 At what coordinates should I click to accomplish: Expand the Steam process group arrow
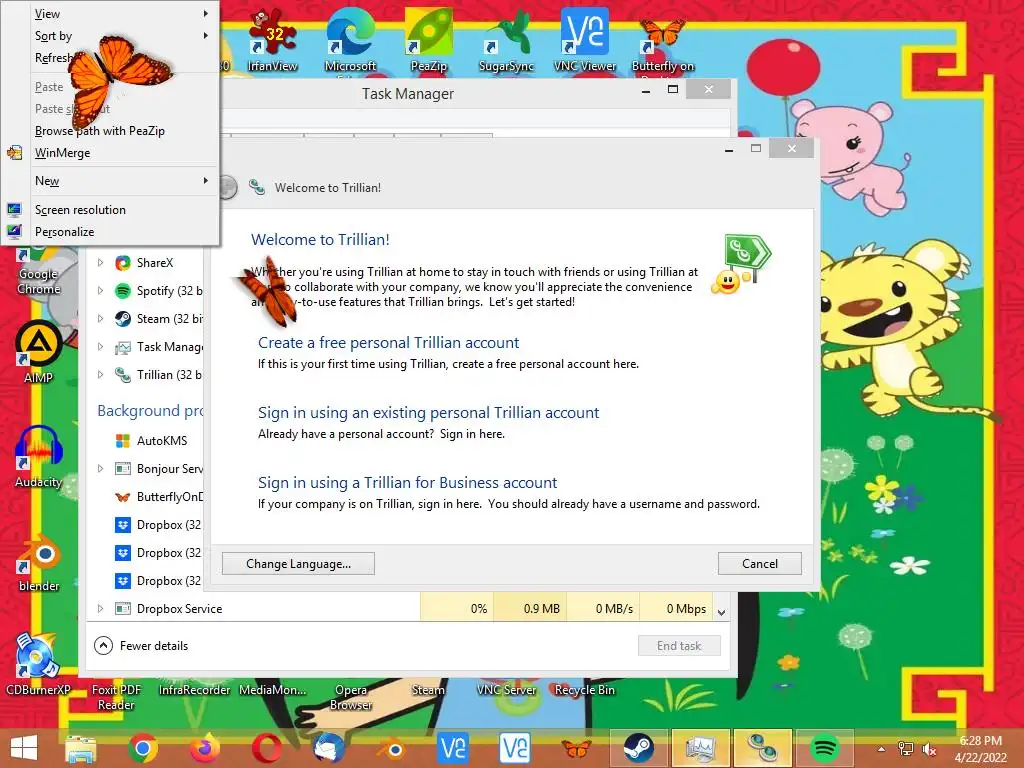point(101,319)
